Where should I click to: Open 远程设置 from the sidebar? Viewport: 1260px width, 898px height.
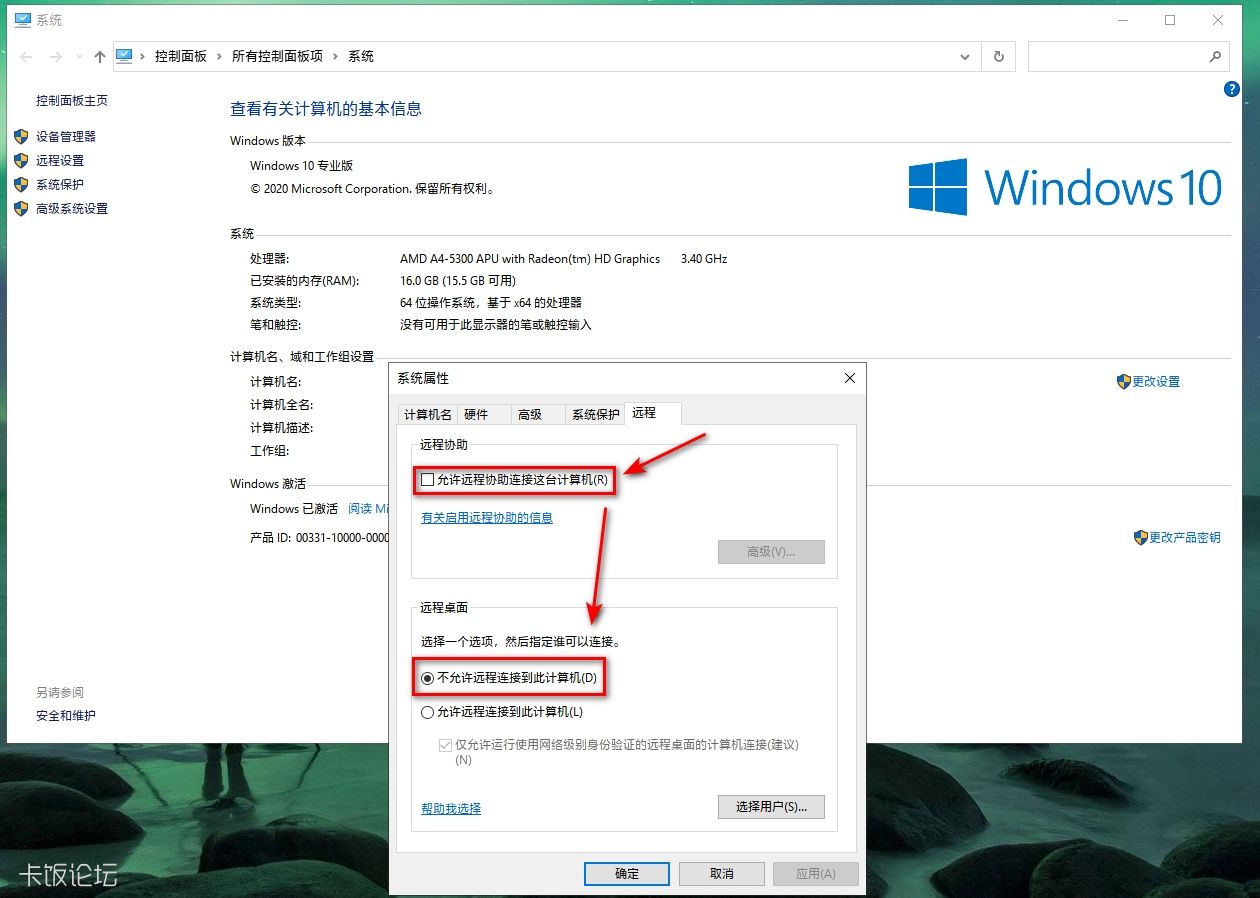[60, 161]
